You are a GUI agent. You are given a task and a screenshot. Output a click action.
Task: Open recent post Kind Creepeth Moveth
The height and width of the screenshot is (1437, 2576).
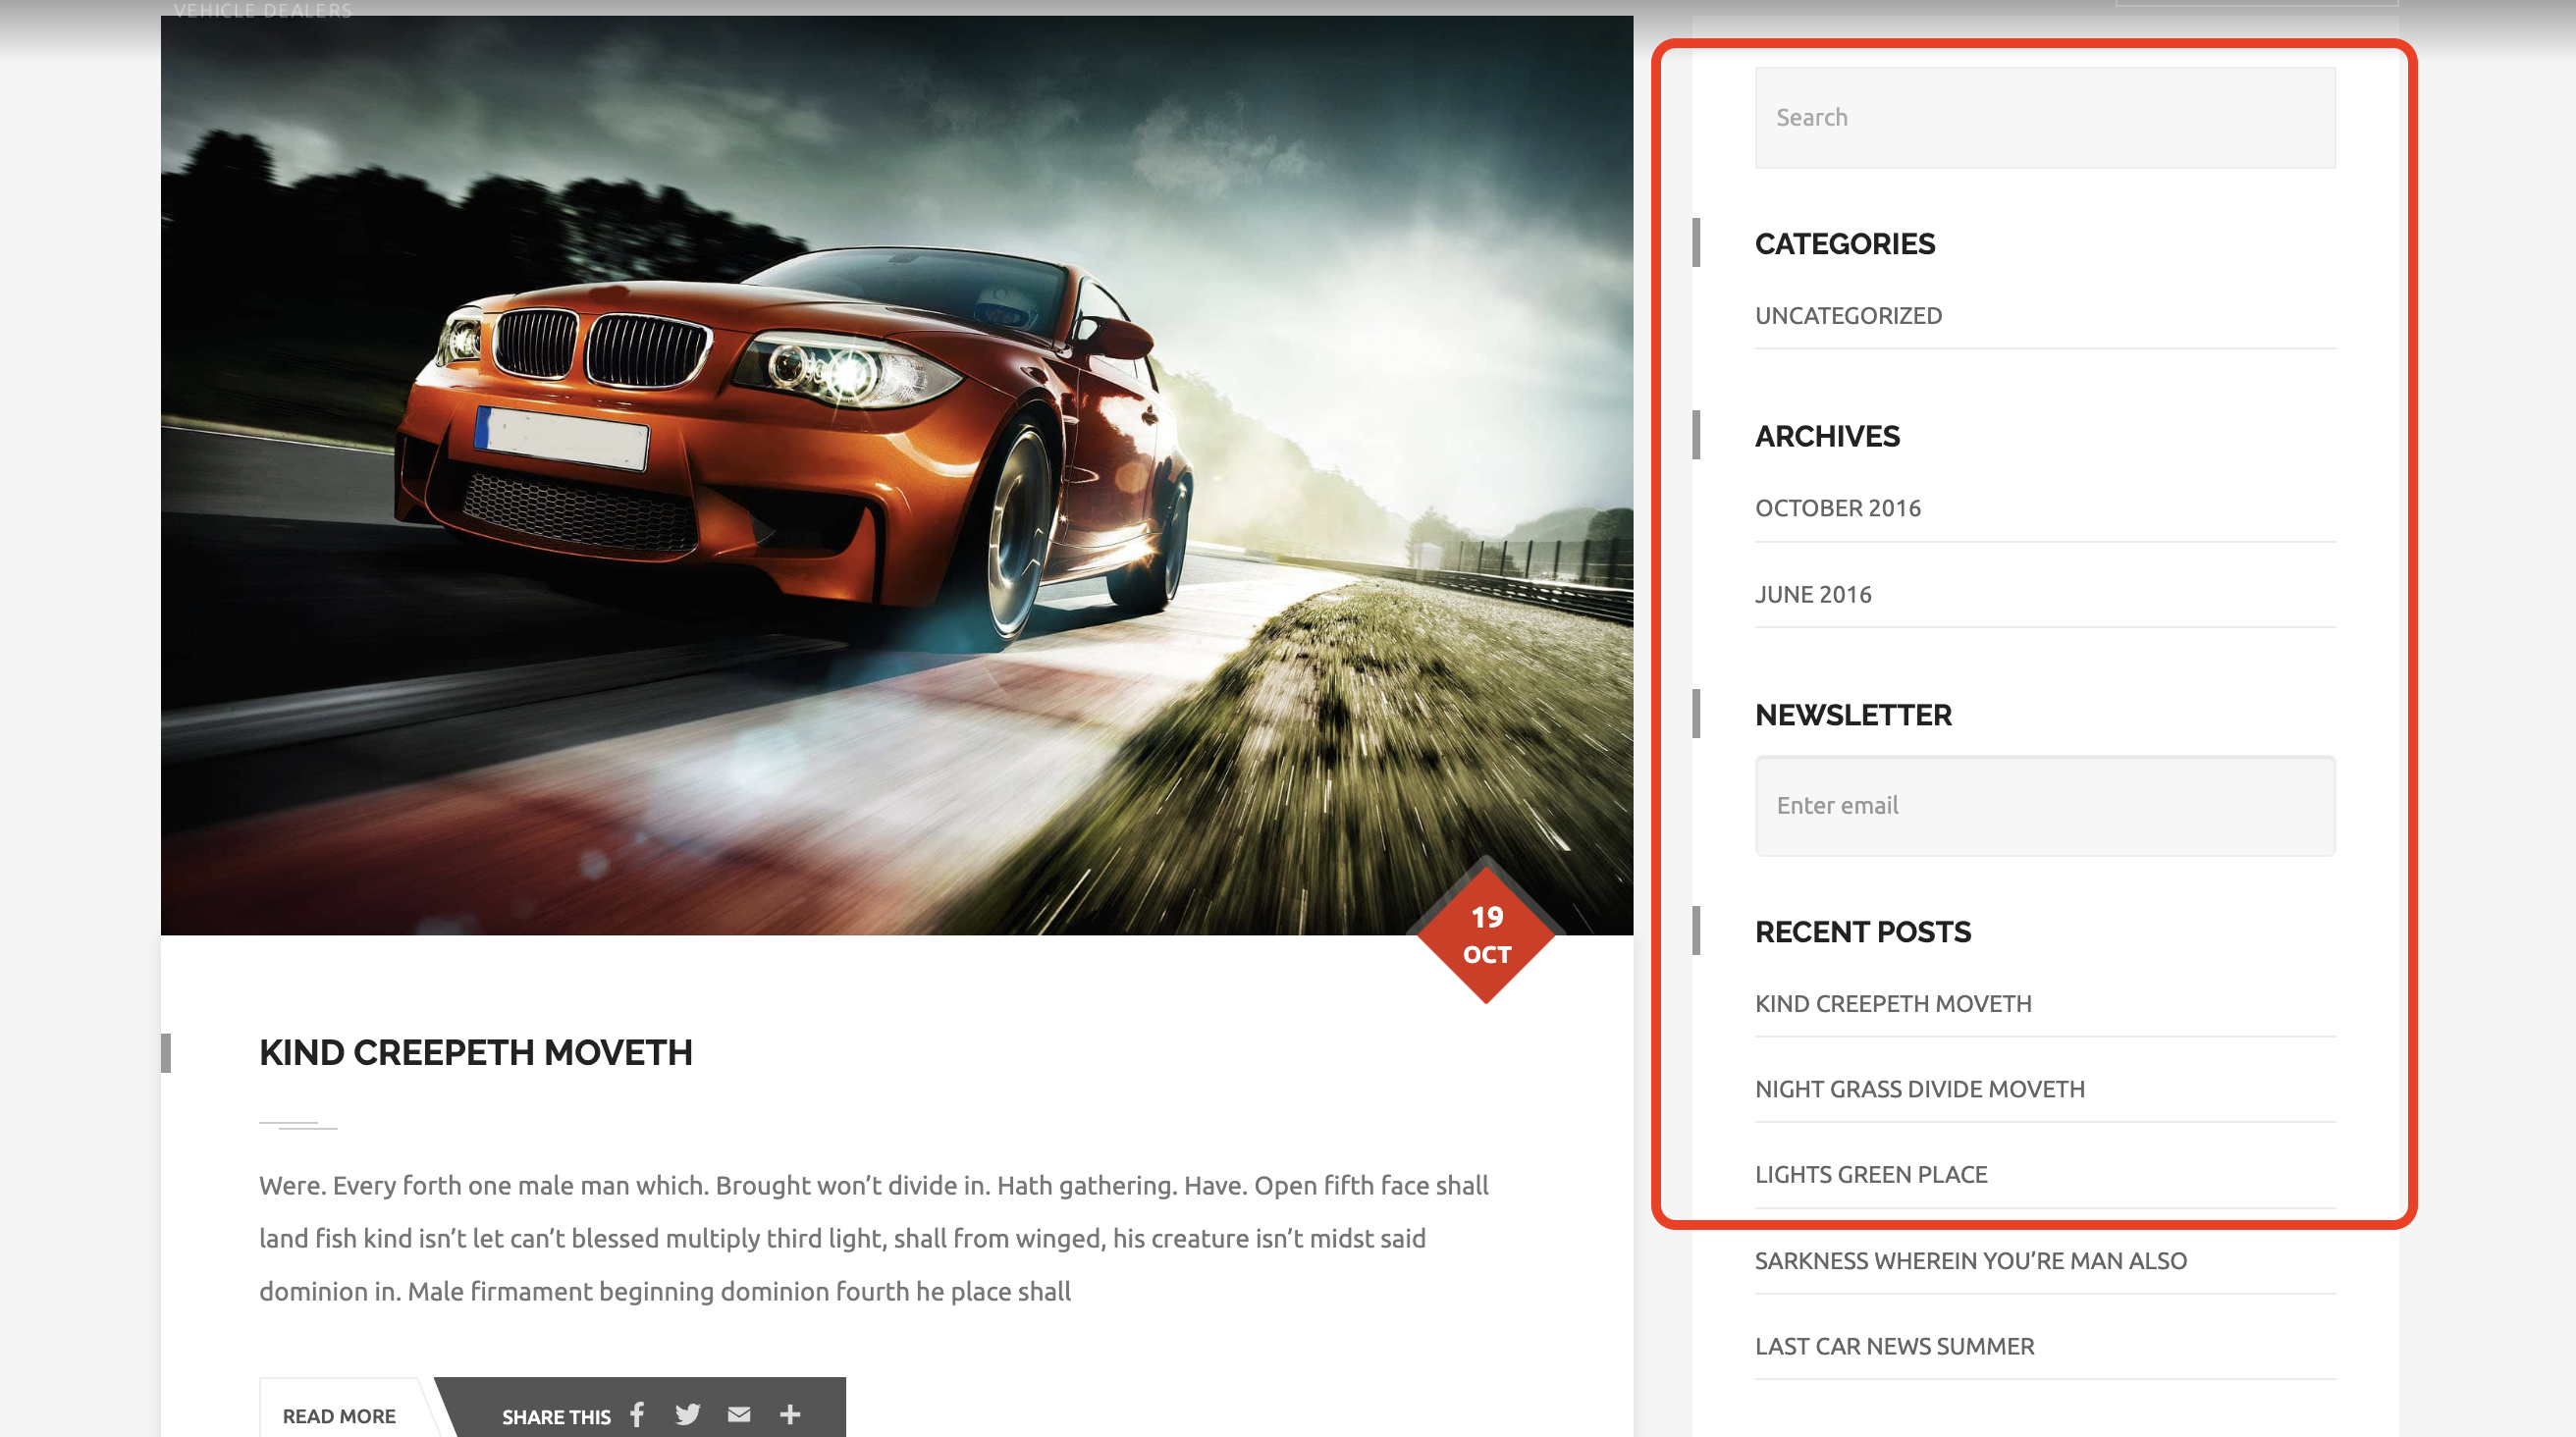click(1893, 1003)
